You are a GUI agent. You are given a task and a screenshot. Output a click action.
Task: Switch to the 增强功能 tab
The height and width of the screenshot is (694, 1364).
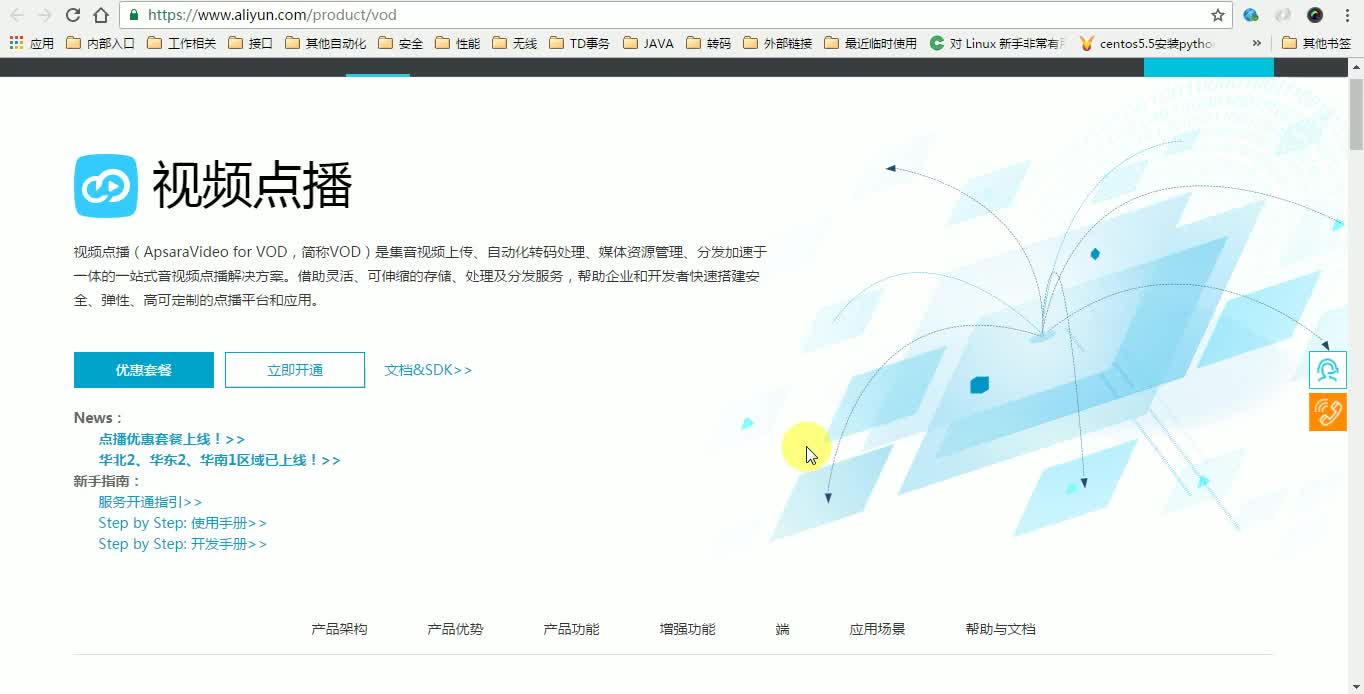tap(687, 629)
